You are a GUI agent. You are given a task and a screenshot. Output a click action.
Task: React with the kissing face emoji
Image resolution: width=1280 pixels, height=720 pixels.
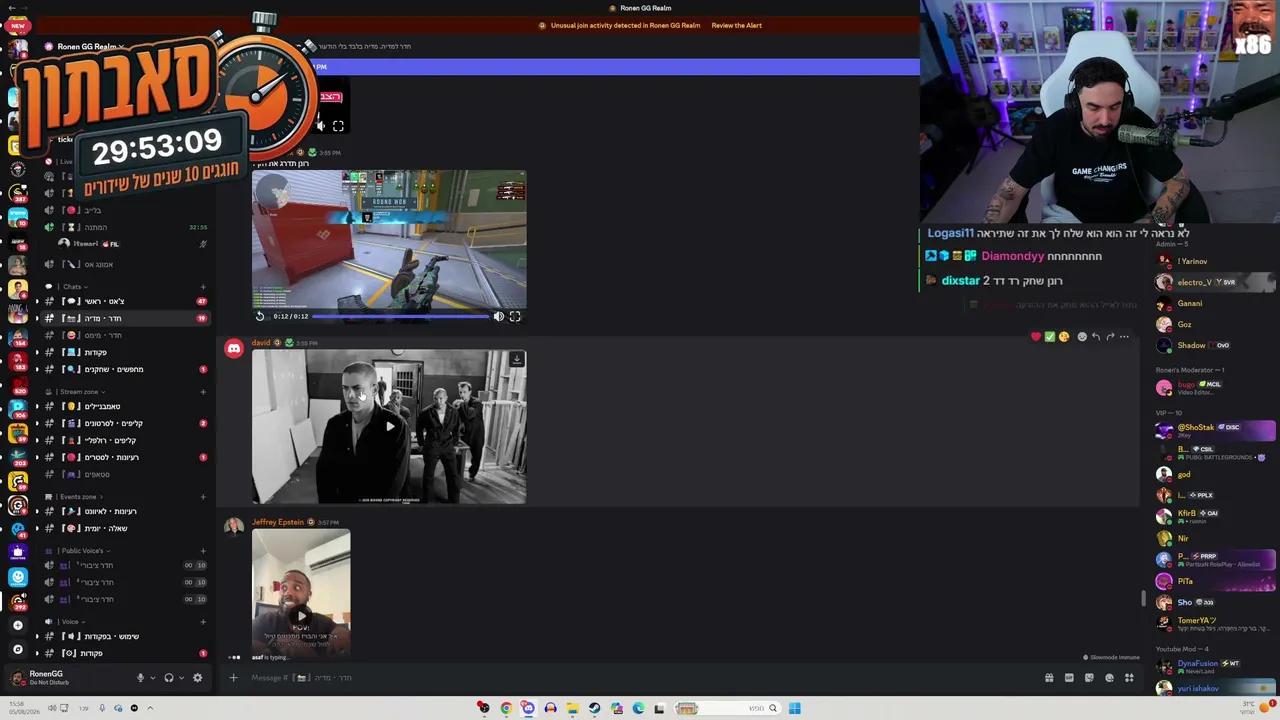[x=1064, y=337]
